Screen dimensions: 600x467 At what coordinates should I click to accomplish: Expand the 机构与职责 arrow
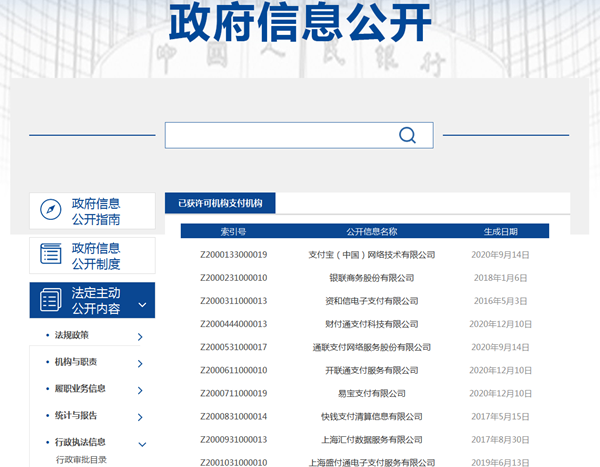click(x=140, y=363)
